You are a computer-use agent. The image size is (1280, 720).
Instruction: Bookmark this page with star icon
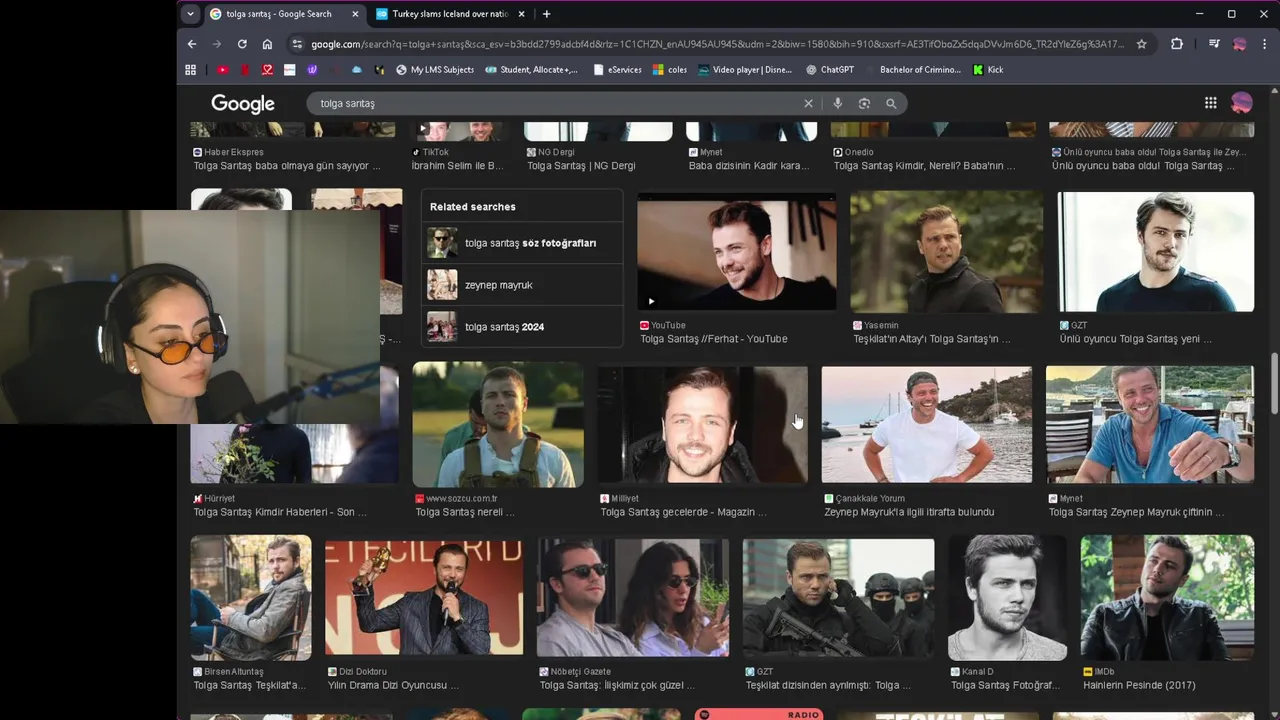[1141, 44]
